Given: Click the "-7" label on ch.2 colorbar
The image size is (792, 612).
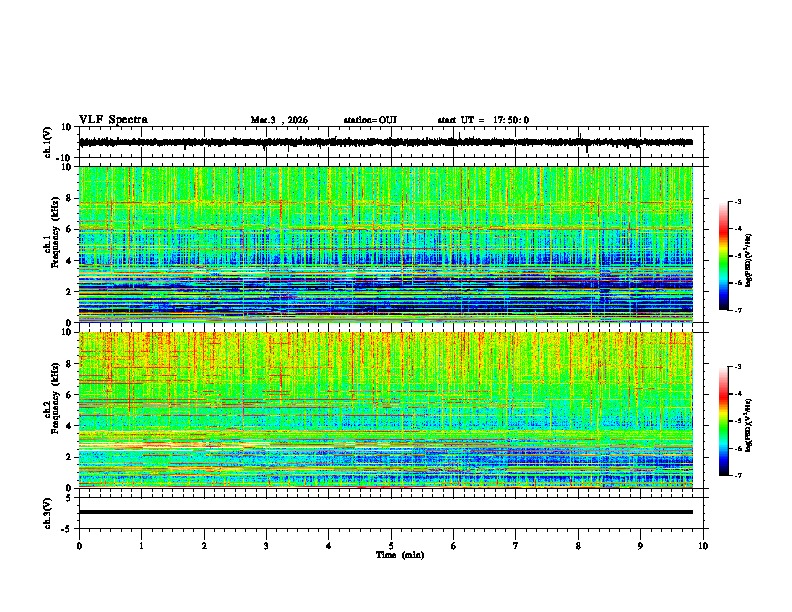Looking at the screenshot, I should coord(737,475).
